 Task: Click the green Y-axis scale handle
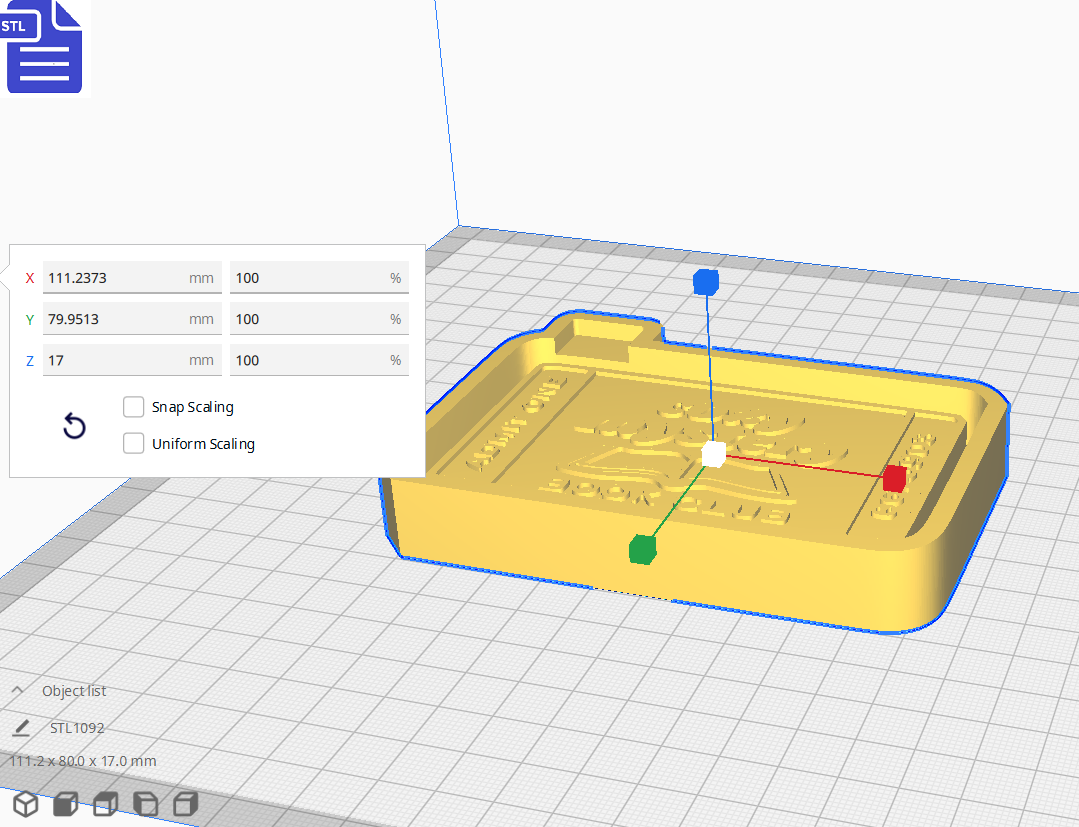(642, 549)
